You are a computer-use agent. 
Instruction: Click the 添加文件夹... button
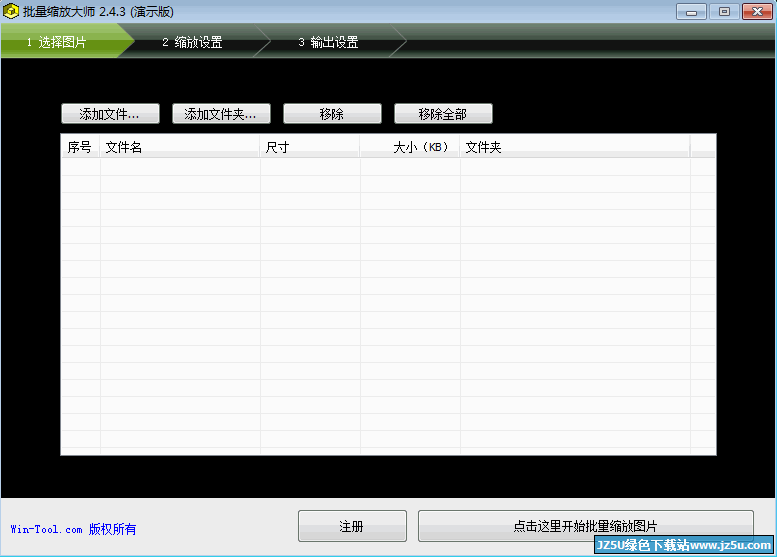[x=221, y=113]
